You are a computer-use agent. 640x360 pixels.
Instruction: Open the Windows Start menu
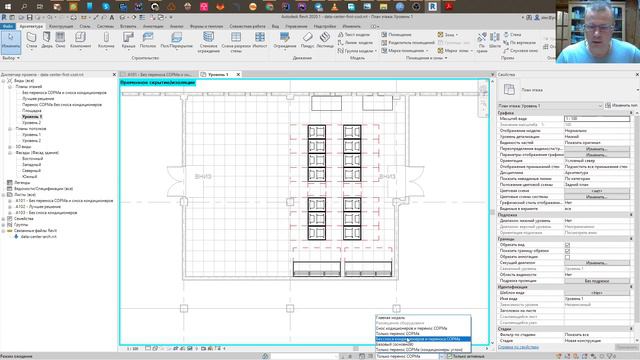pos(7,7)
